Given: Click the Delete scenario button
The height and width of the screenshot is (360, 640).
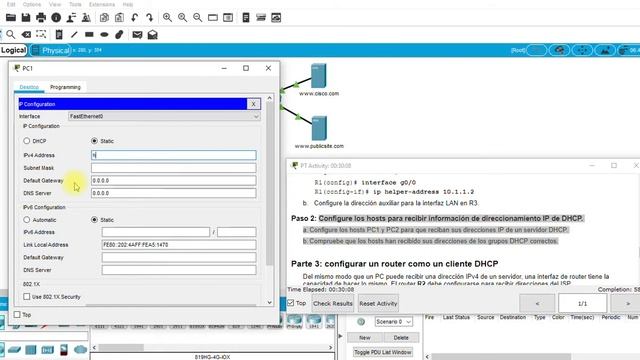Looking at the screenshot, I should [x=401, y=338].
